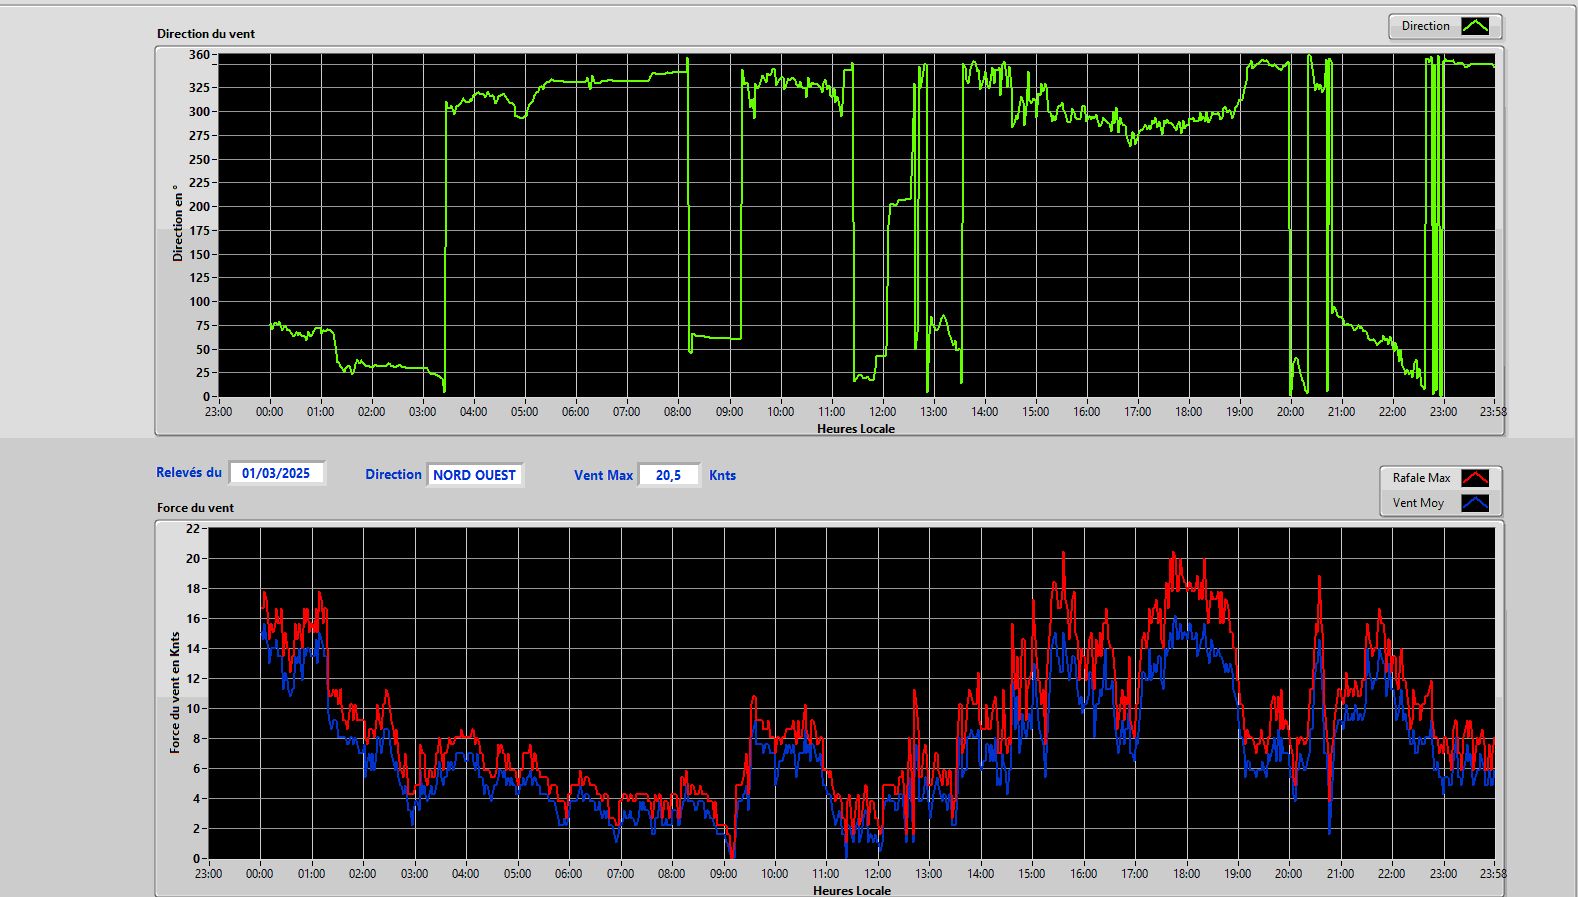1578x897 pixels.
Task: Click the red Rafale Max legend swatch
Action: point(1475,478)
